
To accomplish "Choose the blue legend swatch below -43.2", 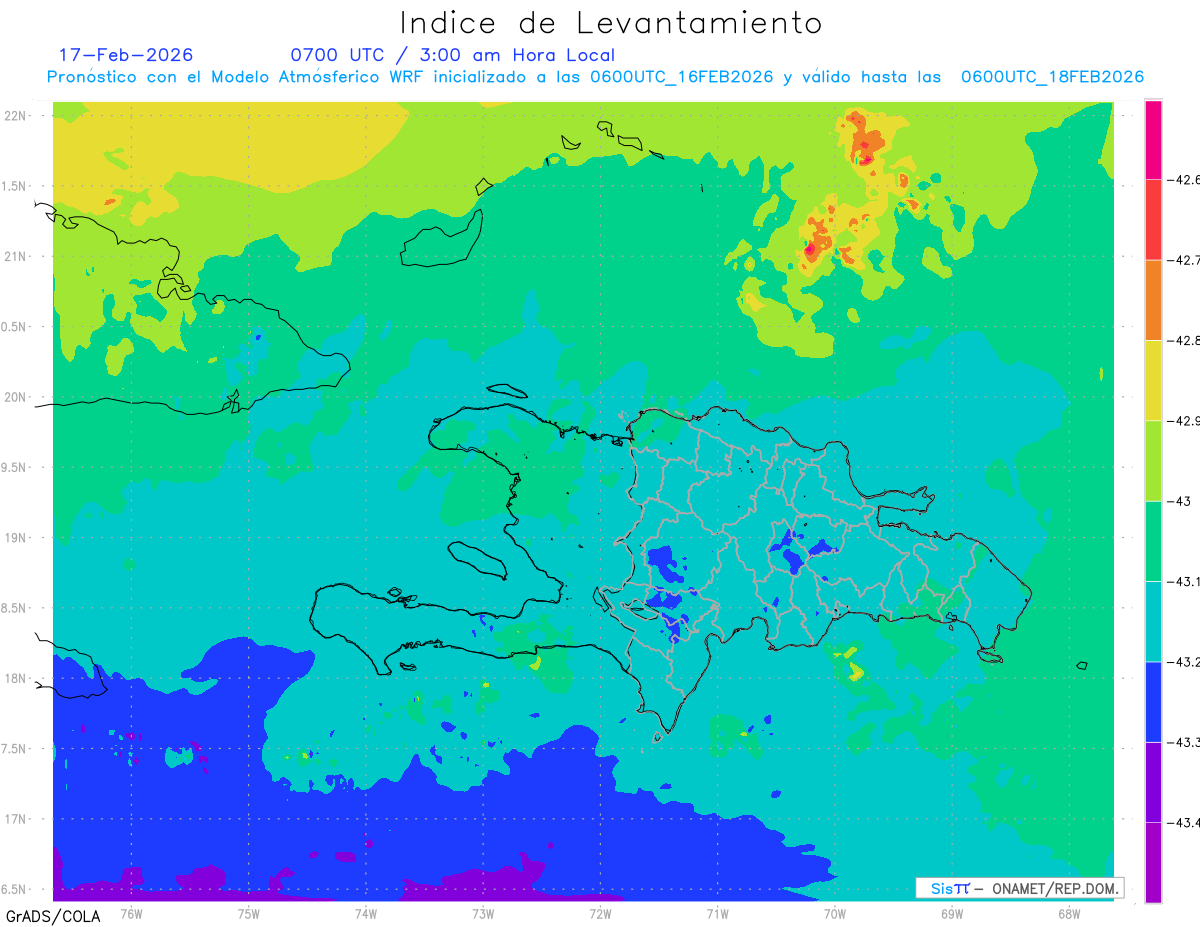I will coord(1153,701).
